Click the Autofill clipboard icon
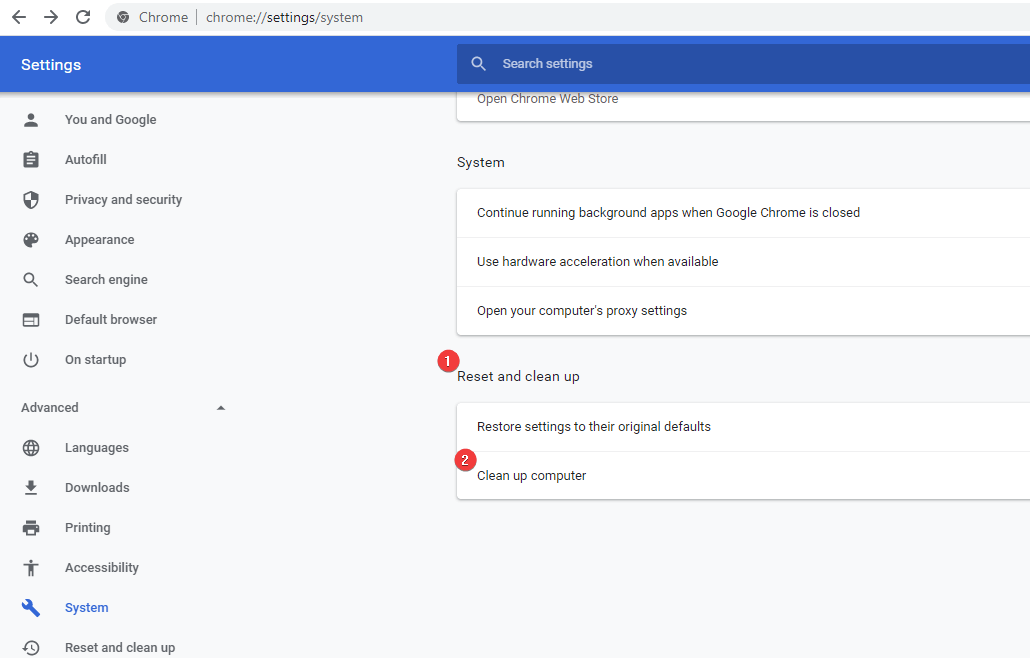The image size is (1030, 658). click(x=31, y=160)
